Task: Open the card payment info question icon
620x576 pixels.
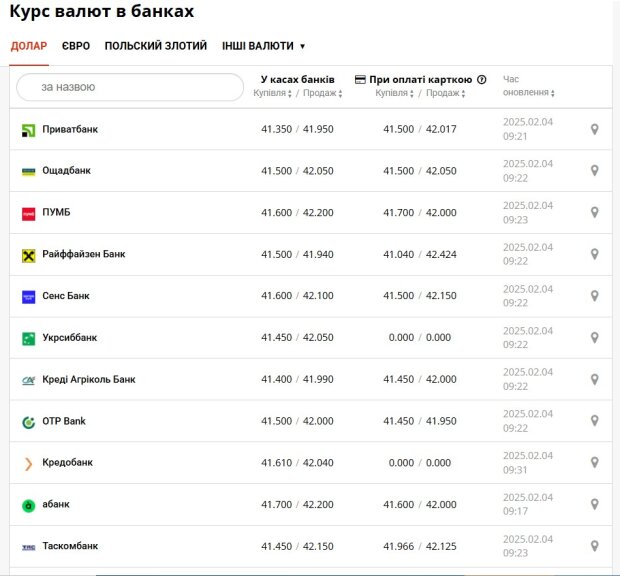Action: 481,79
